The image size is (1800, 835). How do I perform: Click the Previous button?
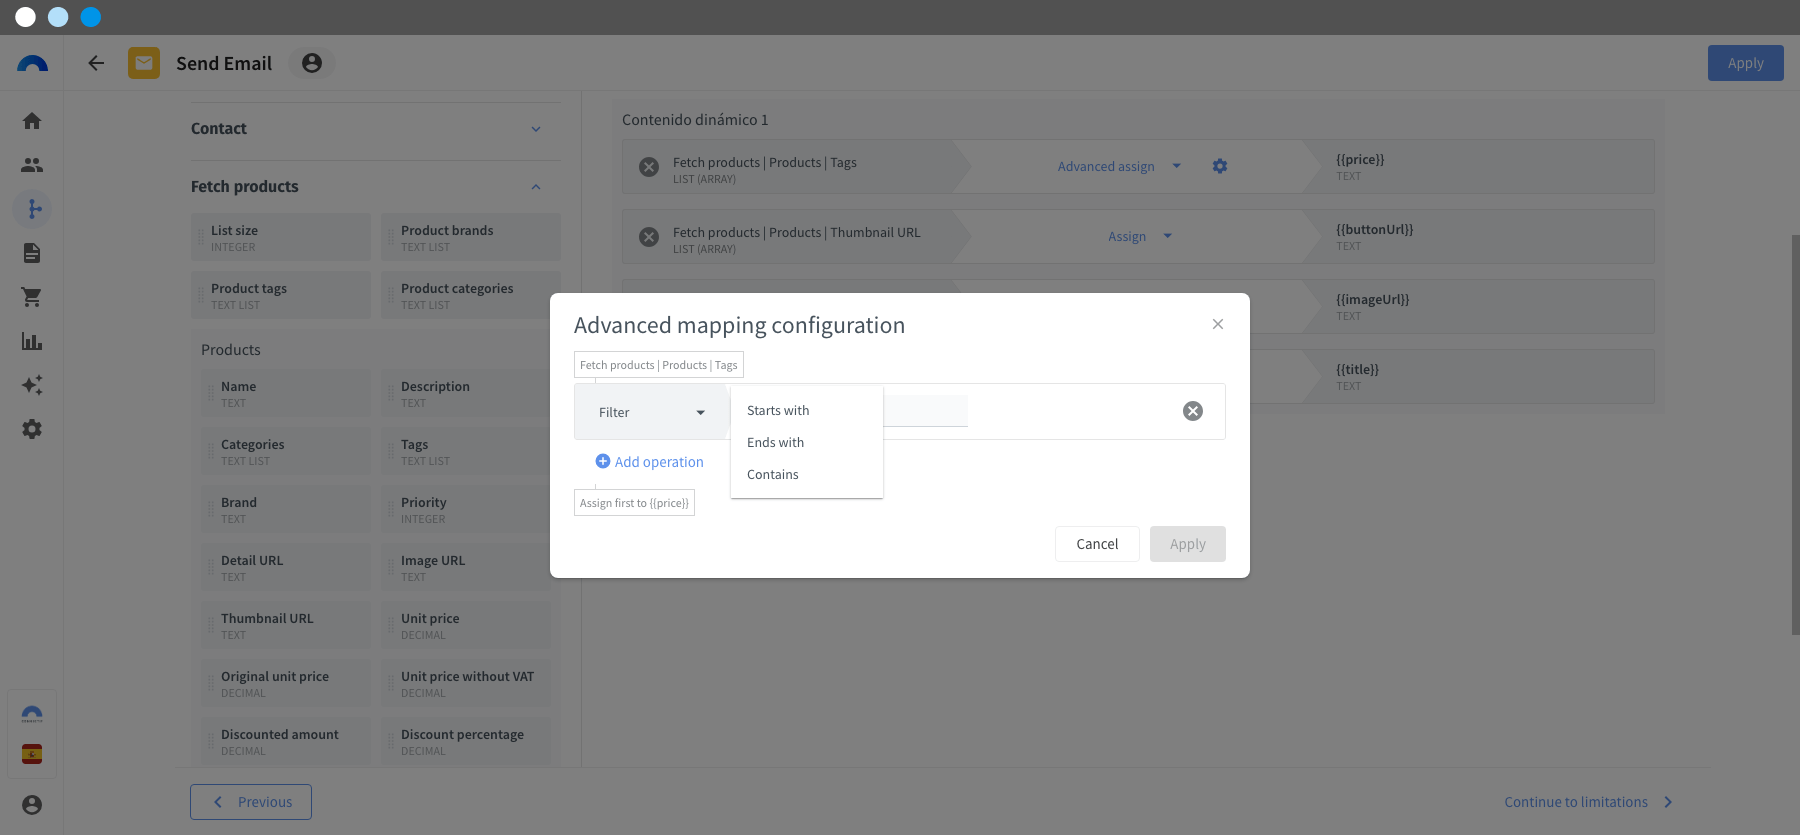251,802
